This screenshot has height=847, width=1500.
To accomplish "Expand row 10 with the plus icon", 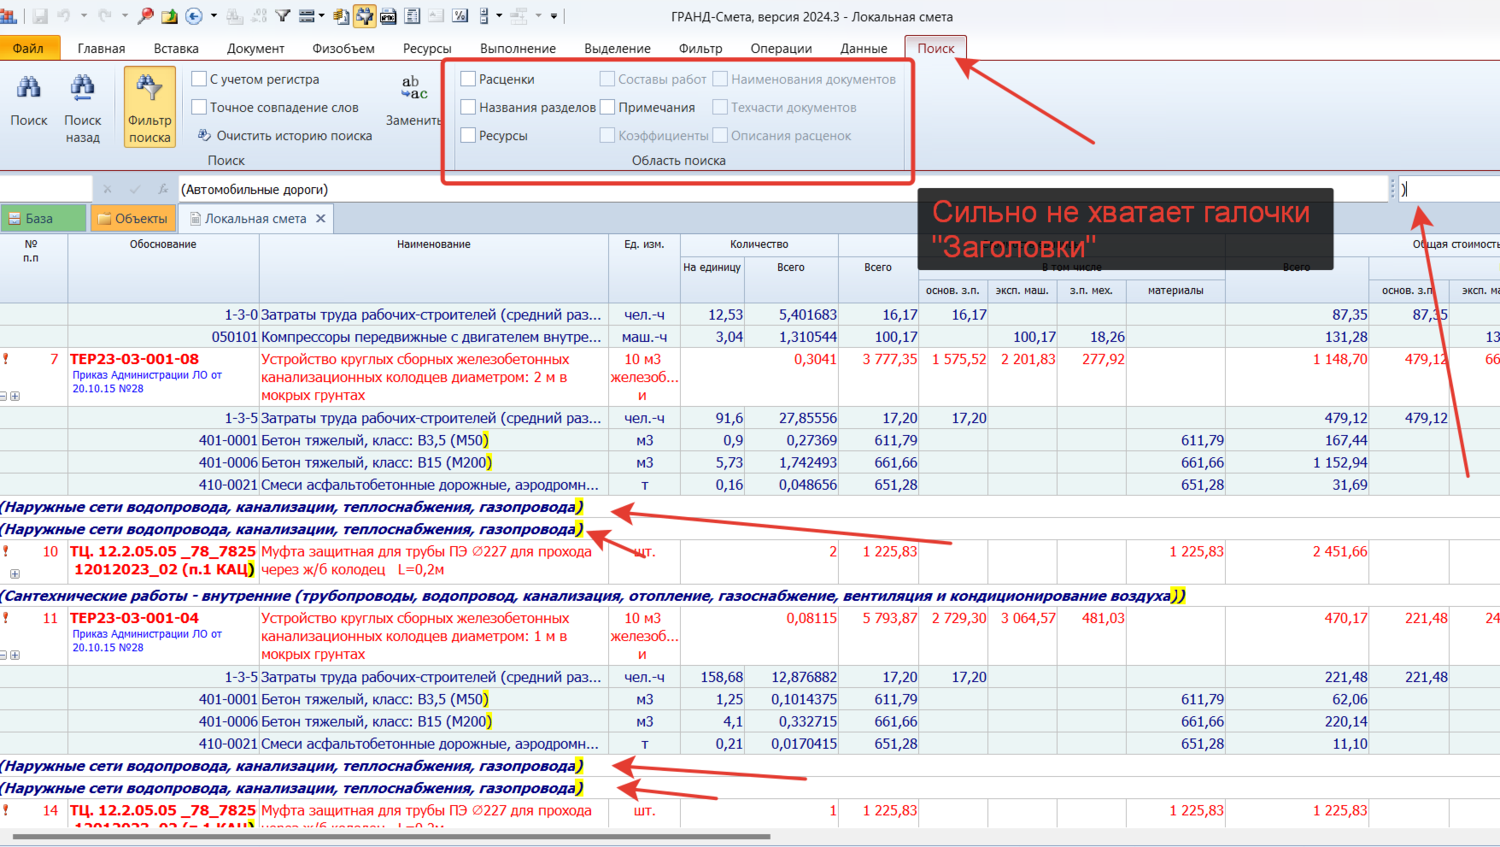I will tap(15, 574).
